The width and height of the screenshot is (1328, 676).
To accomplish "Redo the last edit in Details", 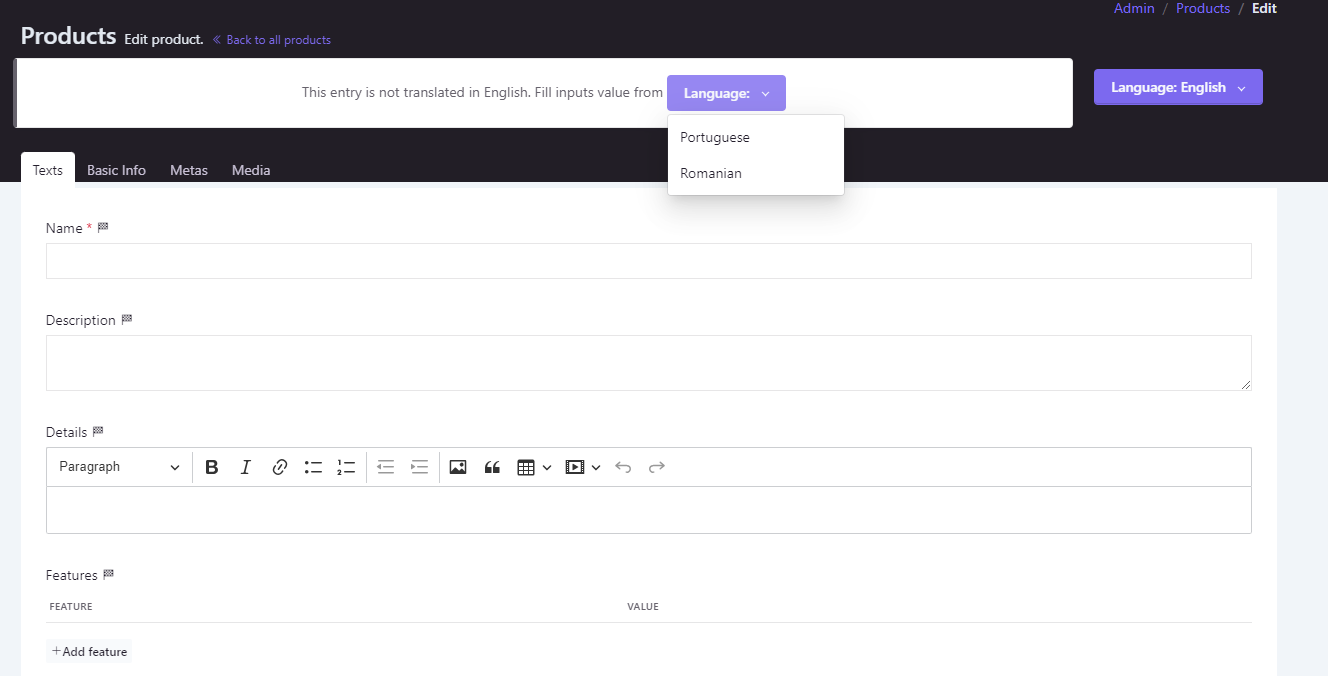I will 657,466.
